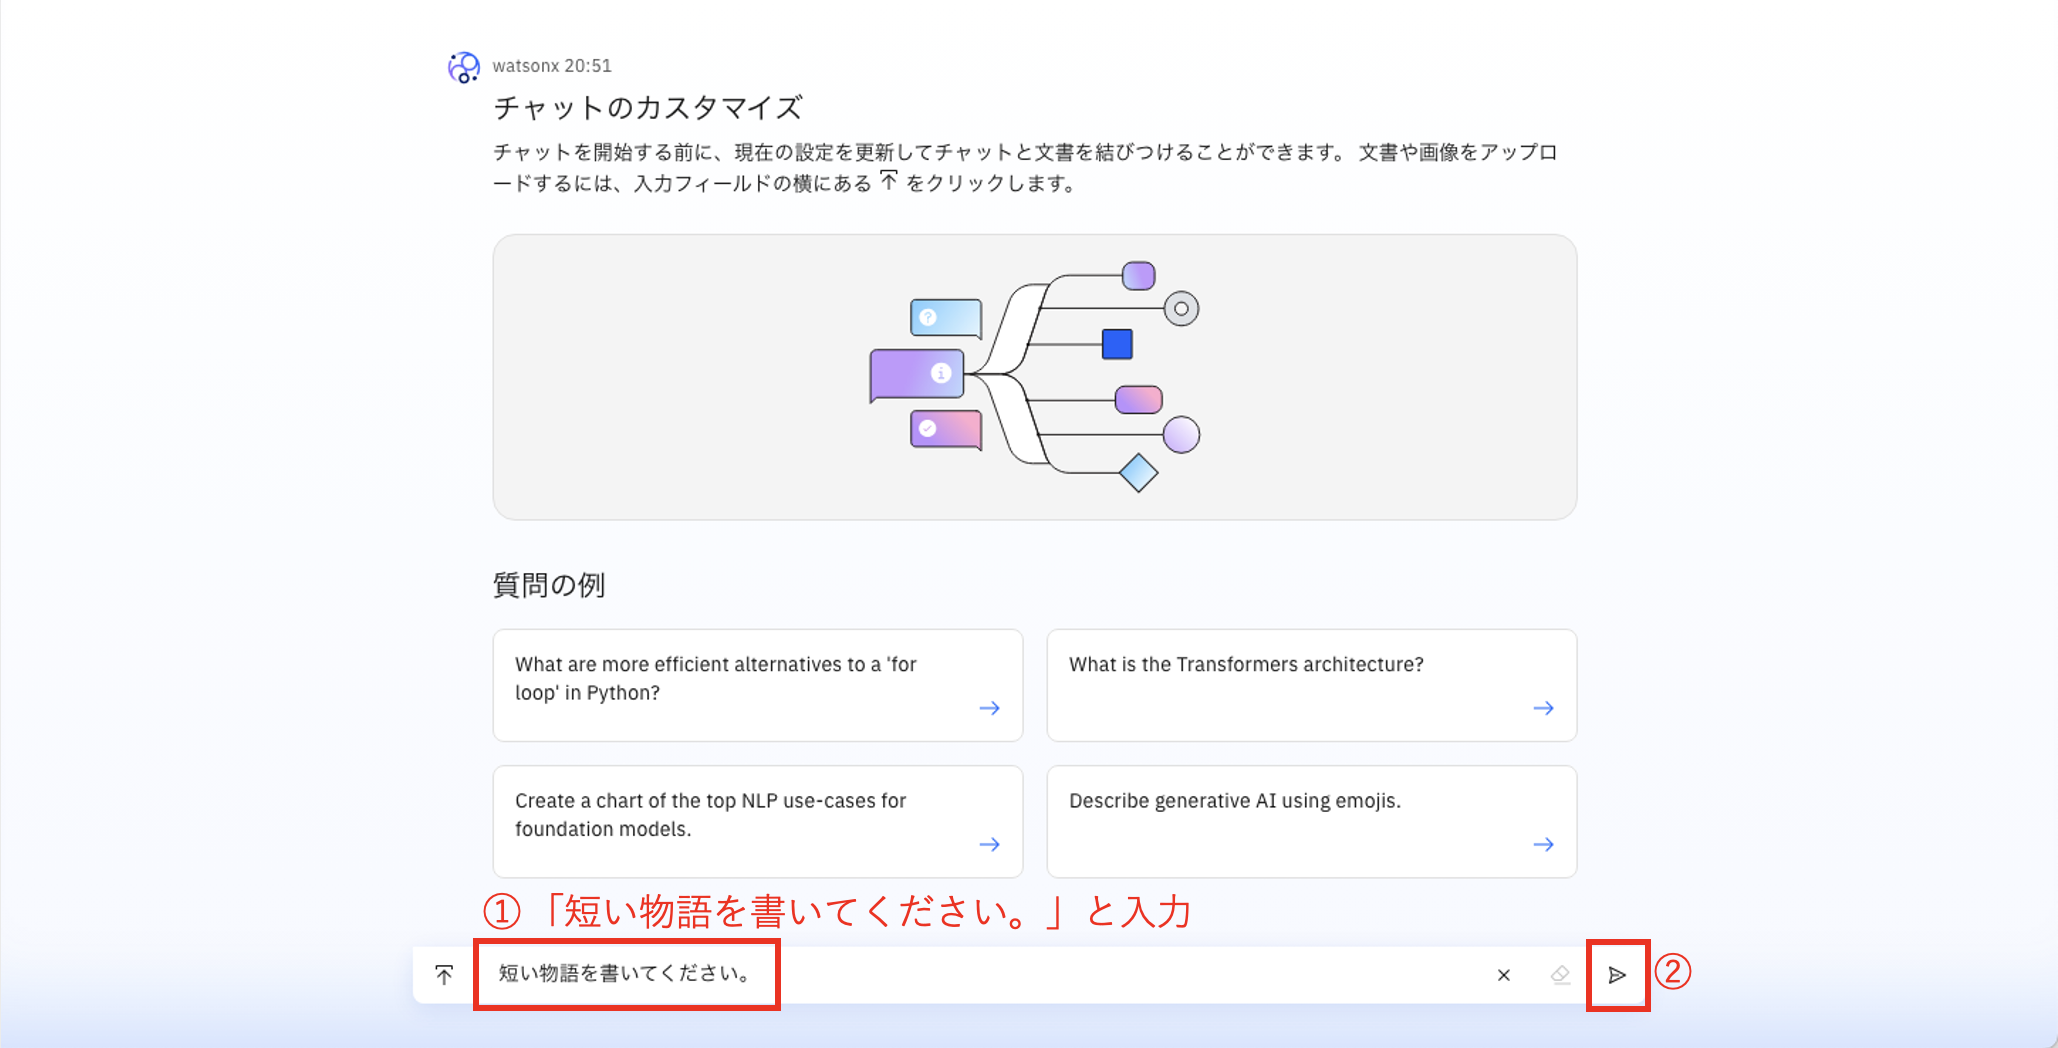Screen dimensions: 2058x1048
Task: Click arrow on the Transformers architecture card
Action: [1543, 708]
